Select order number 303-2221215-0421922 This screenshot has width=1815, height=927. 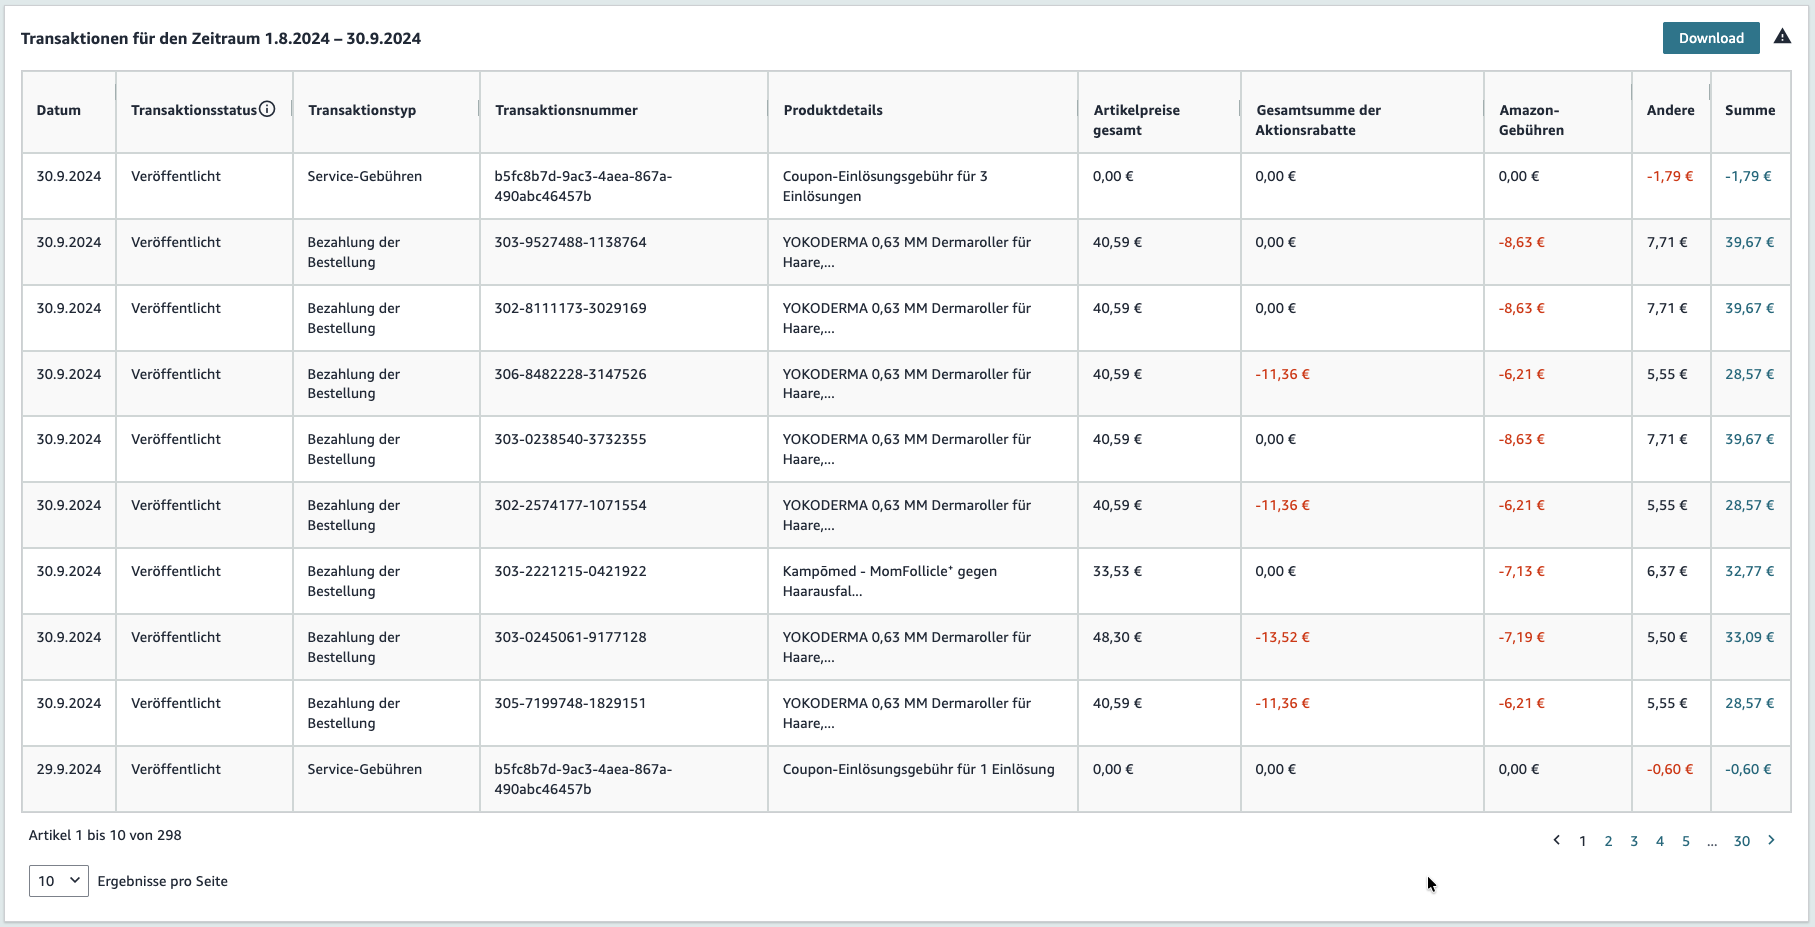pyautogui.click(x=570, y=571)
